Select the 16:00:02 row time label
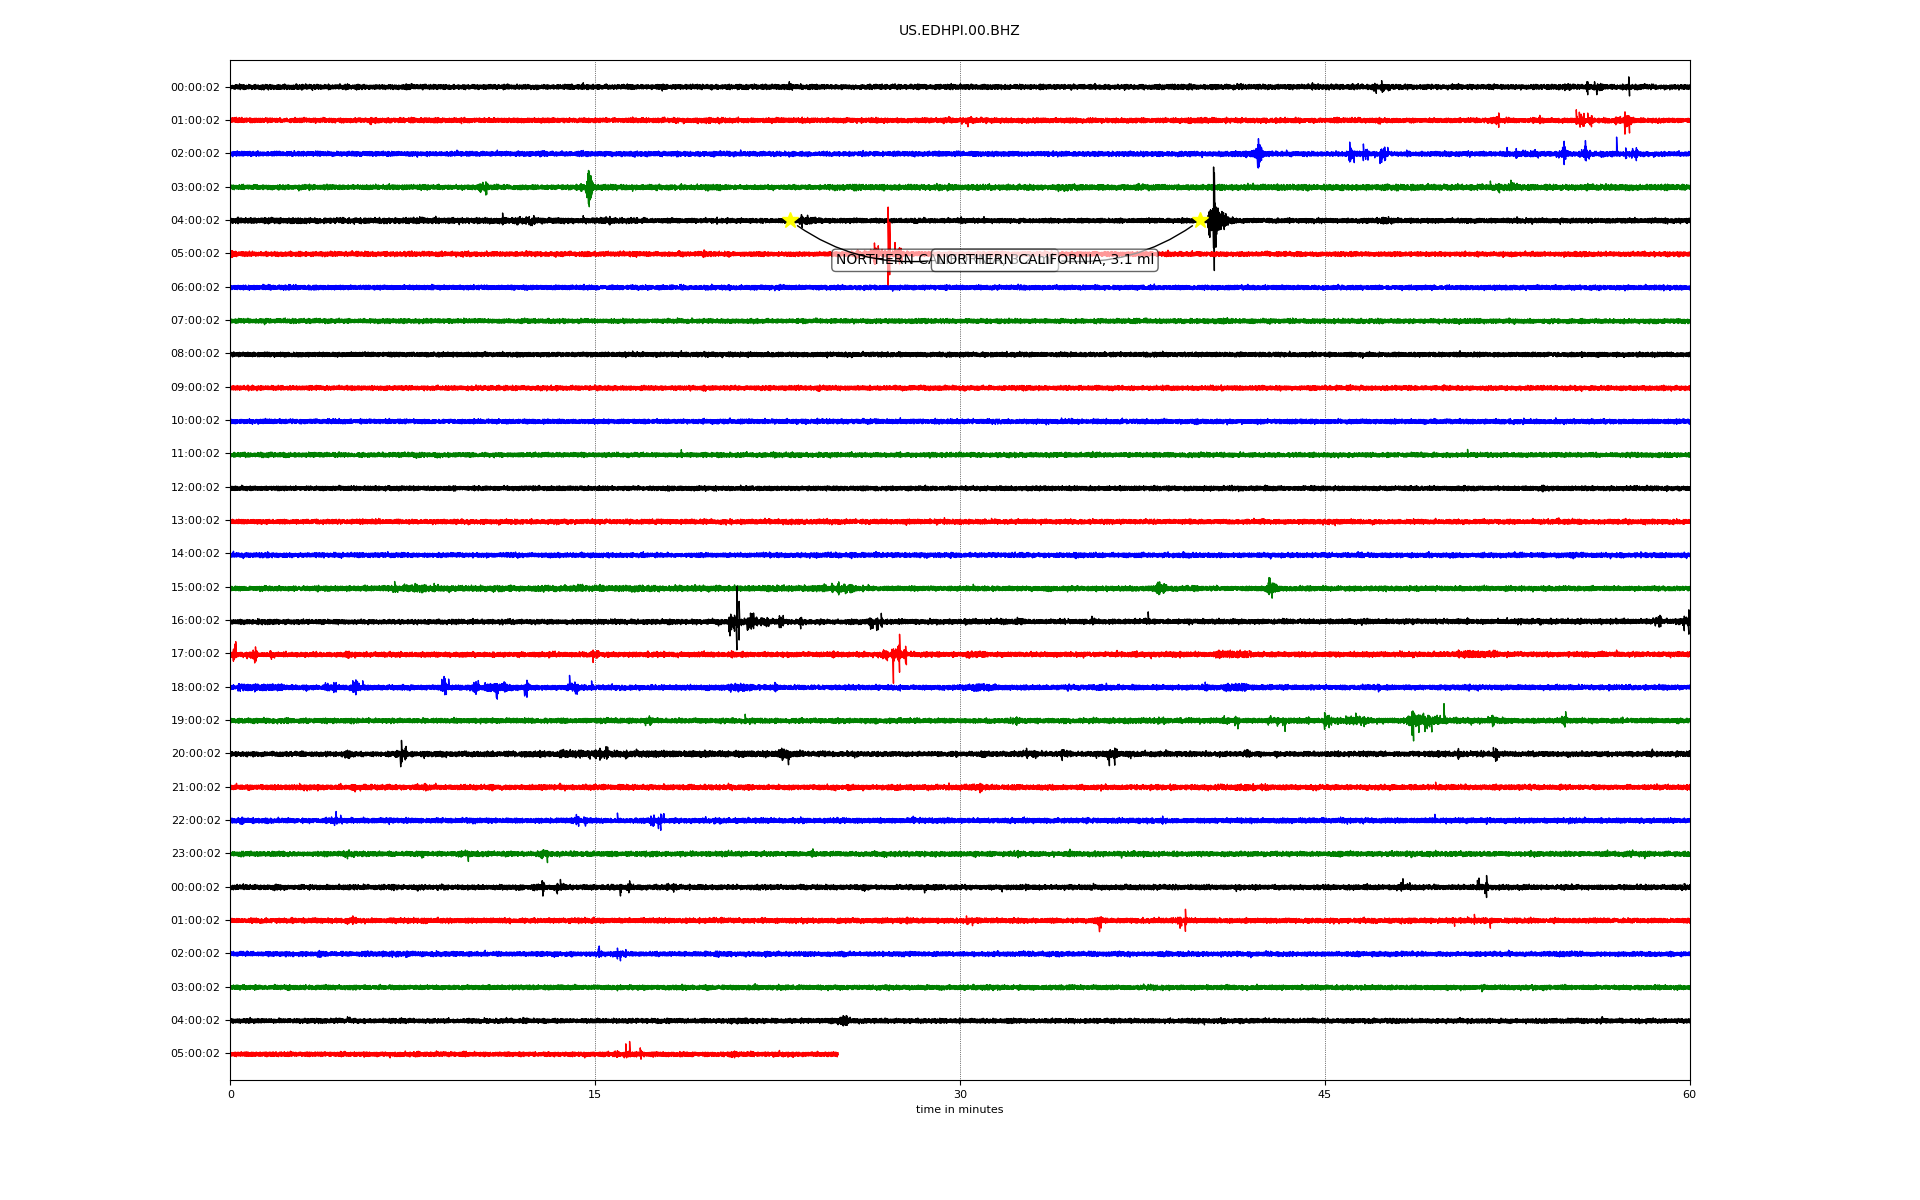The height and width of the screenshot is (1200, 1920). click(x=195, y=621)
